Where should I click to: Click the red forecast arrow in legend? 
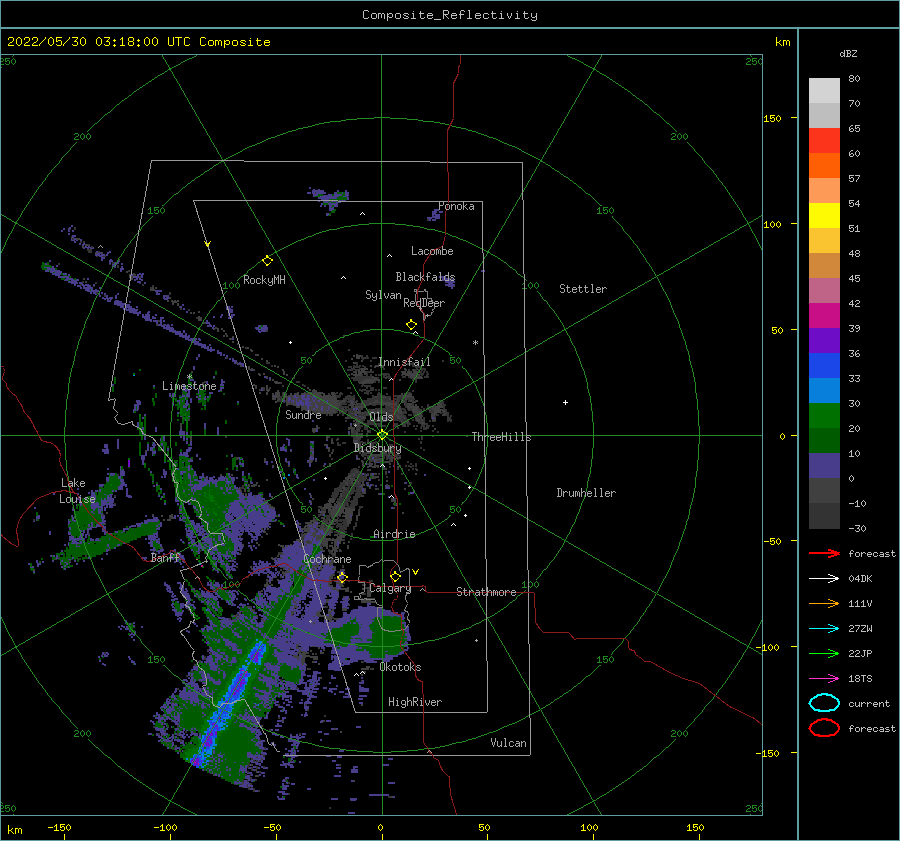(x=824, y=553)
